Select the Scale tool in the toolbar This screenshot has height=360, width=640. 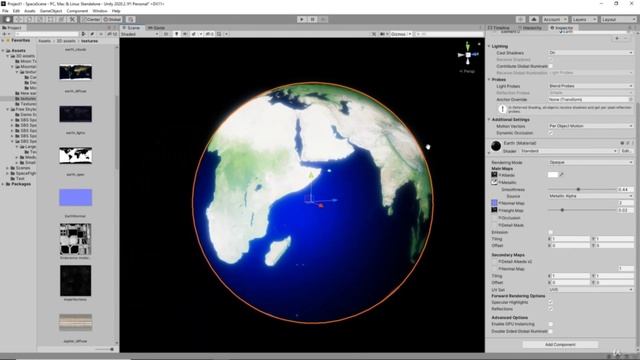pos(40,19)
